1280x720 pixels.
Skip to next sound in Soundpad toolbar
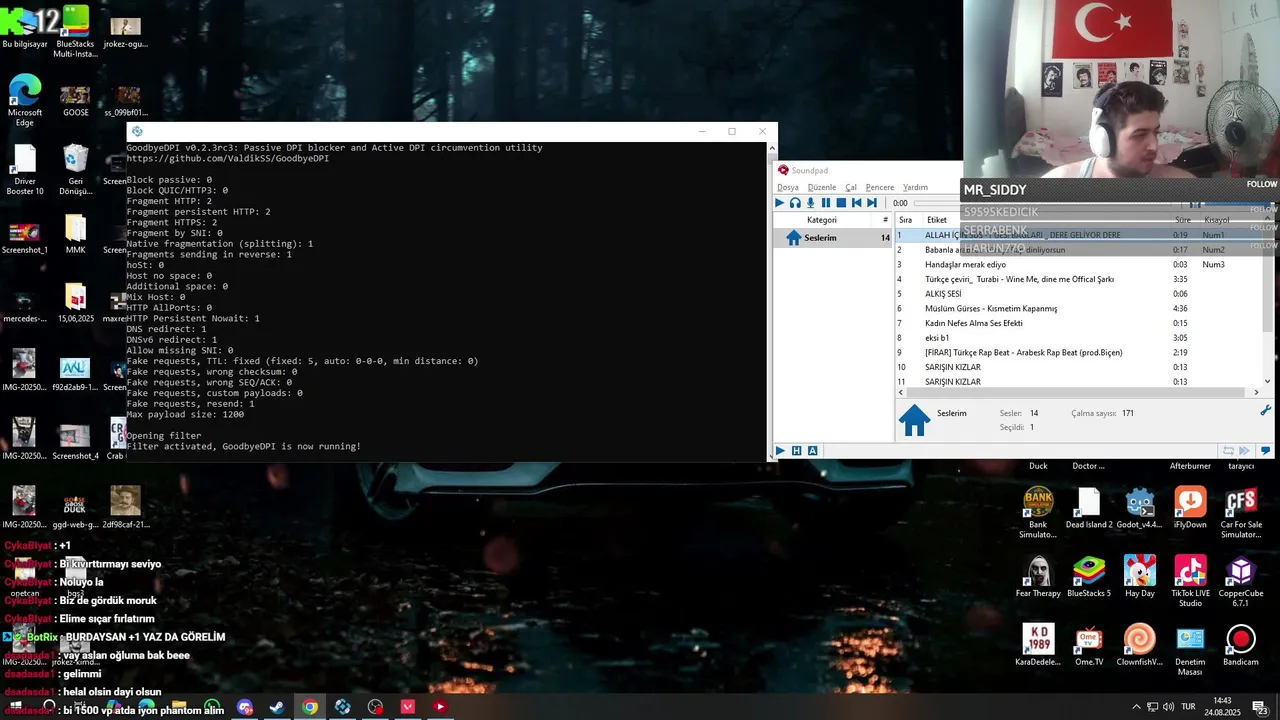(x=872, y=203)
